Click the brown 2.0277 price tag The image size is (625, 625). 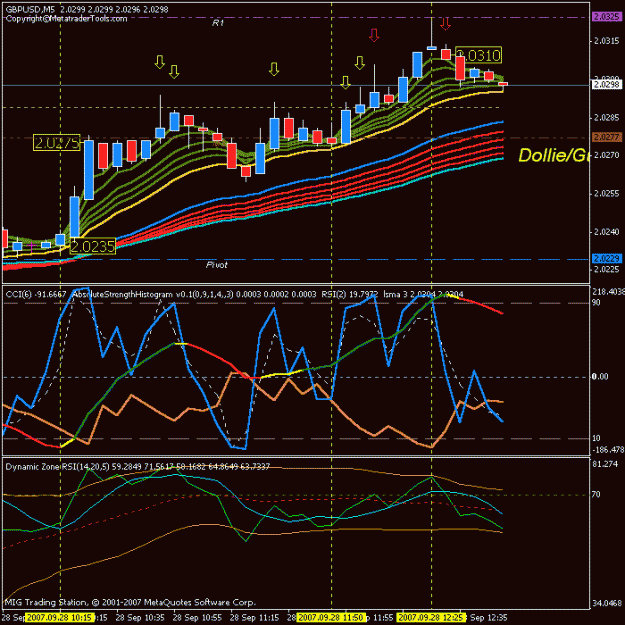(x=607, y=137)
